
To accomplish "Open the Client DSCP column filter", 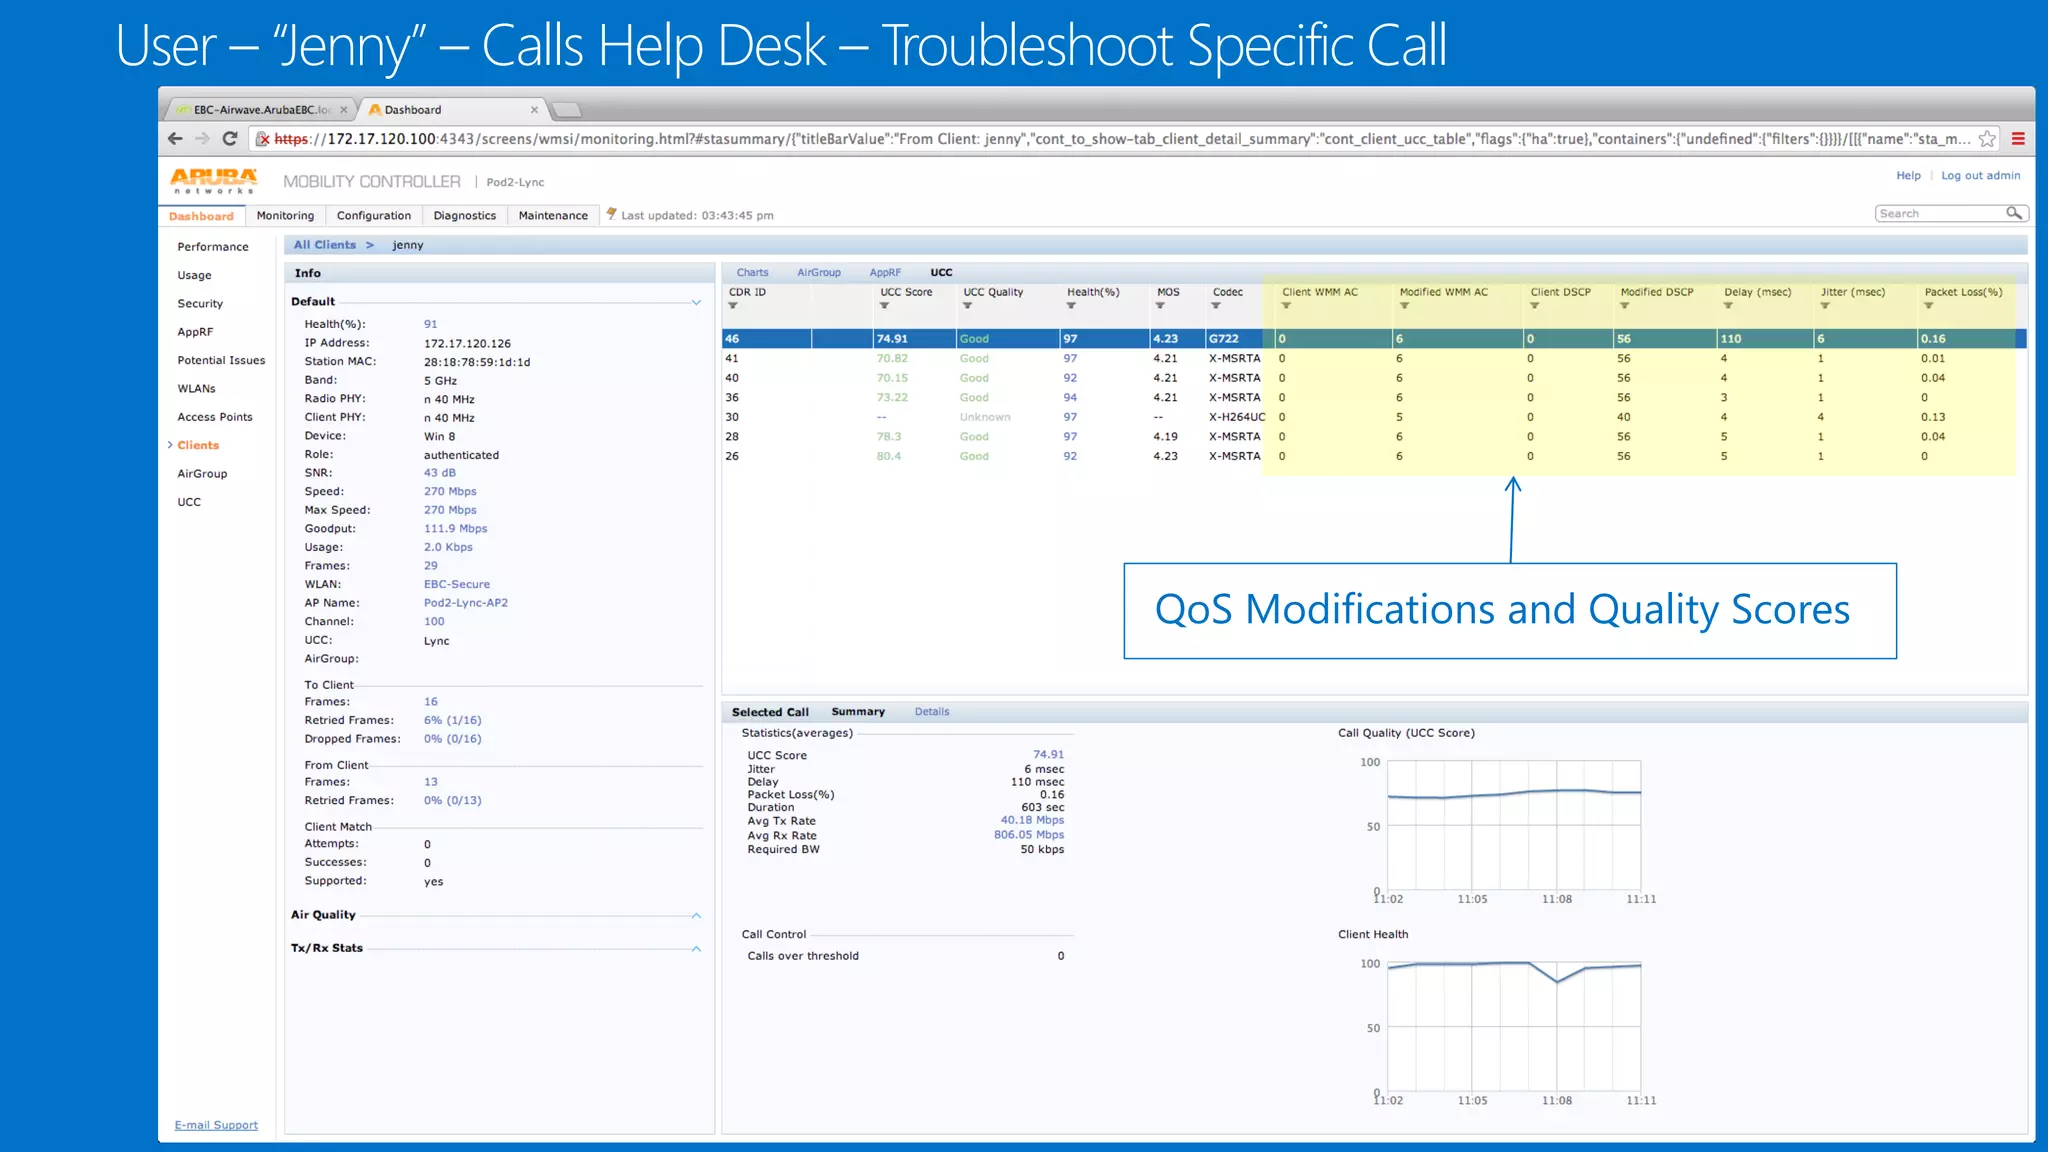I will pyautogui.click(x=1534, y=306).
